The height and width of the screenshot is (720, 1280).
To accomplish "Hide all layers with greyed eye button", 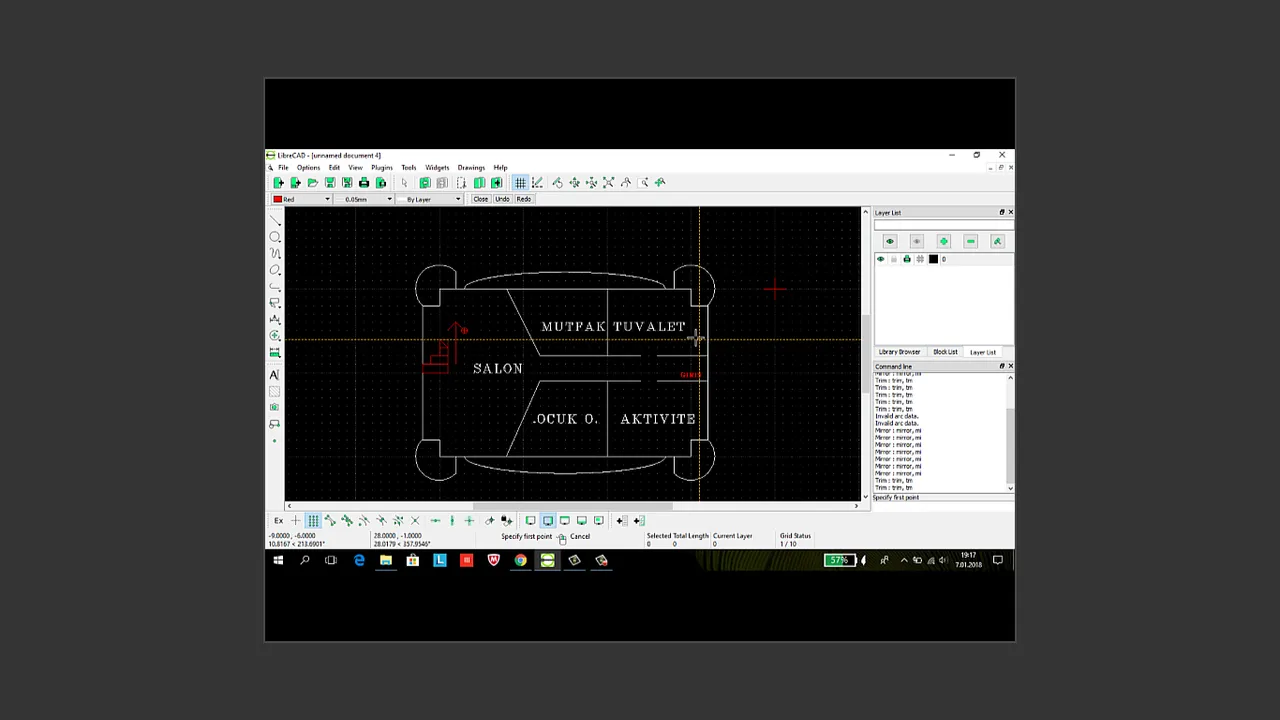I will (916, 241).
